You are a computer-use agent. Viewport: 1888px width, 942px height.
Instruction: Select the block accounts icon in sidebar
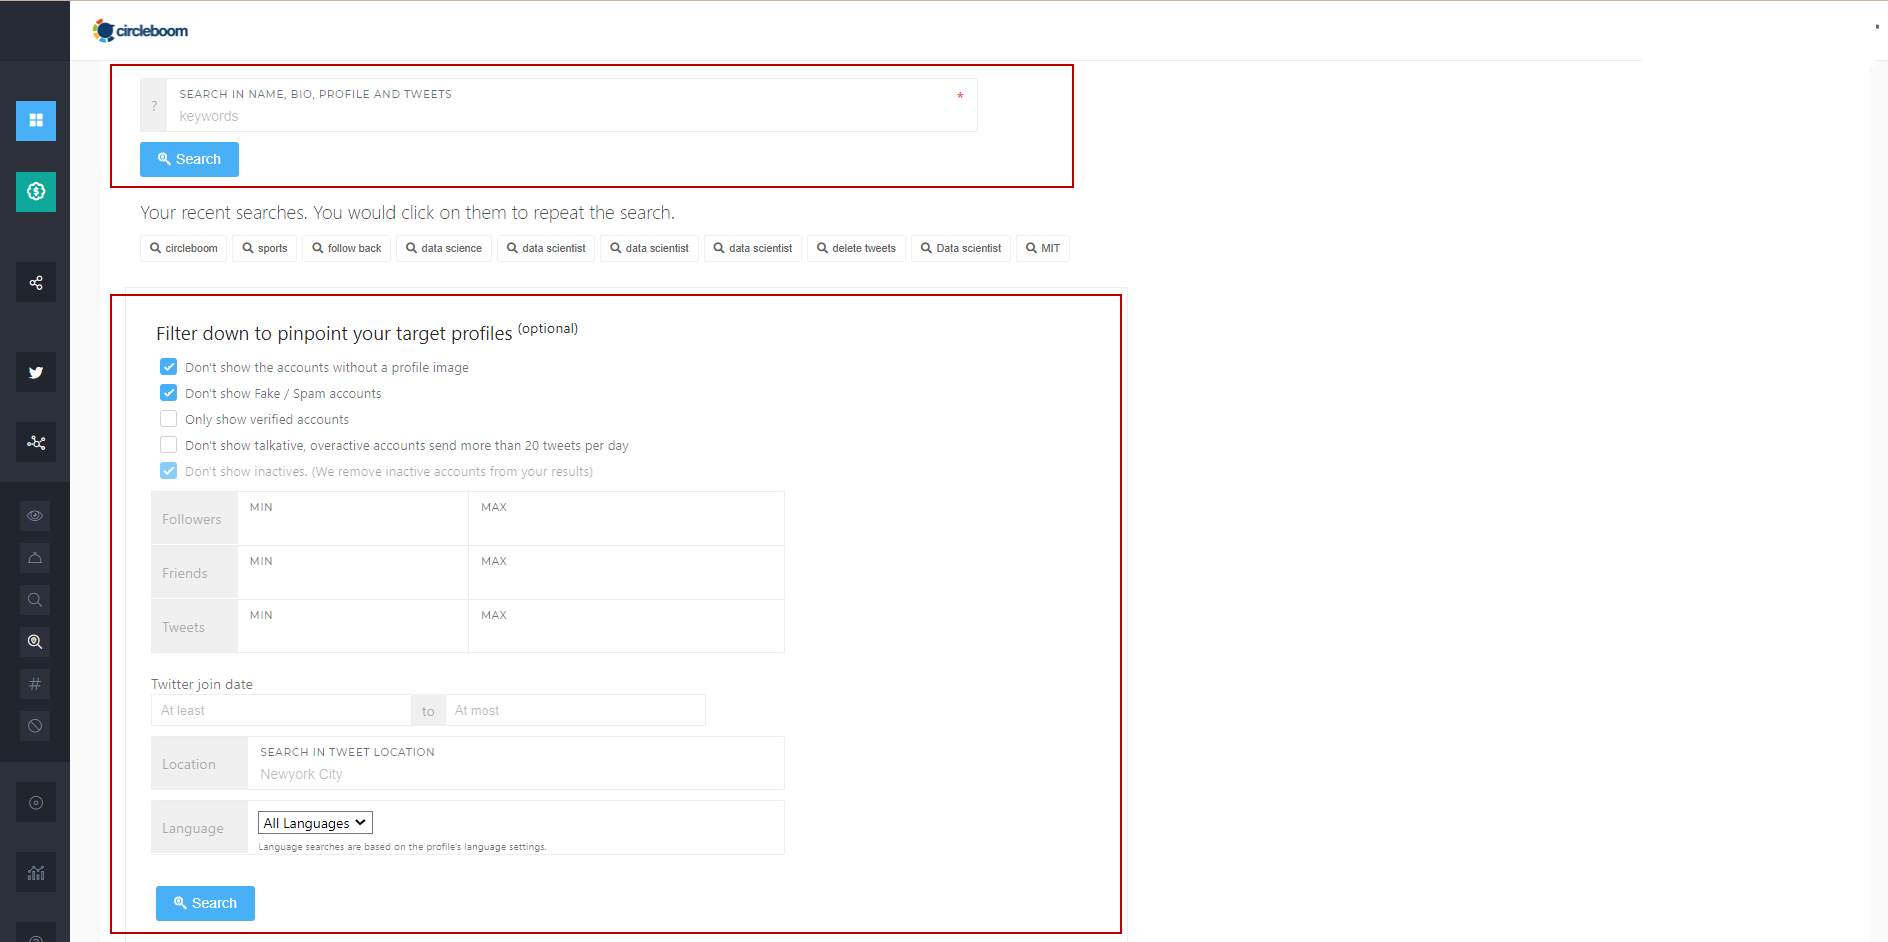(x=35, y=726)
